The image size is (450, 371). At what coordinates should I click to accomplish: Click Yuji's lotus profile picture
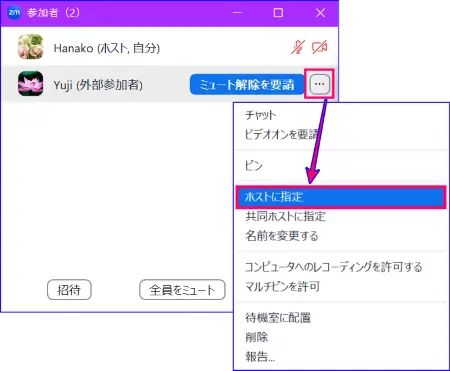(31, 84)
